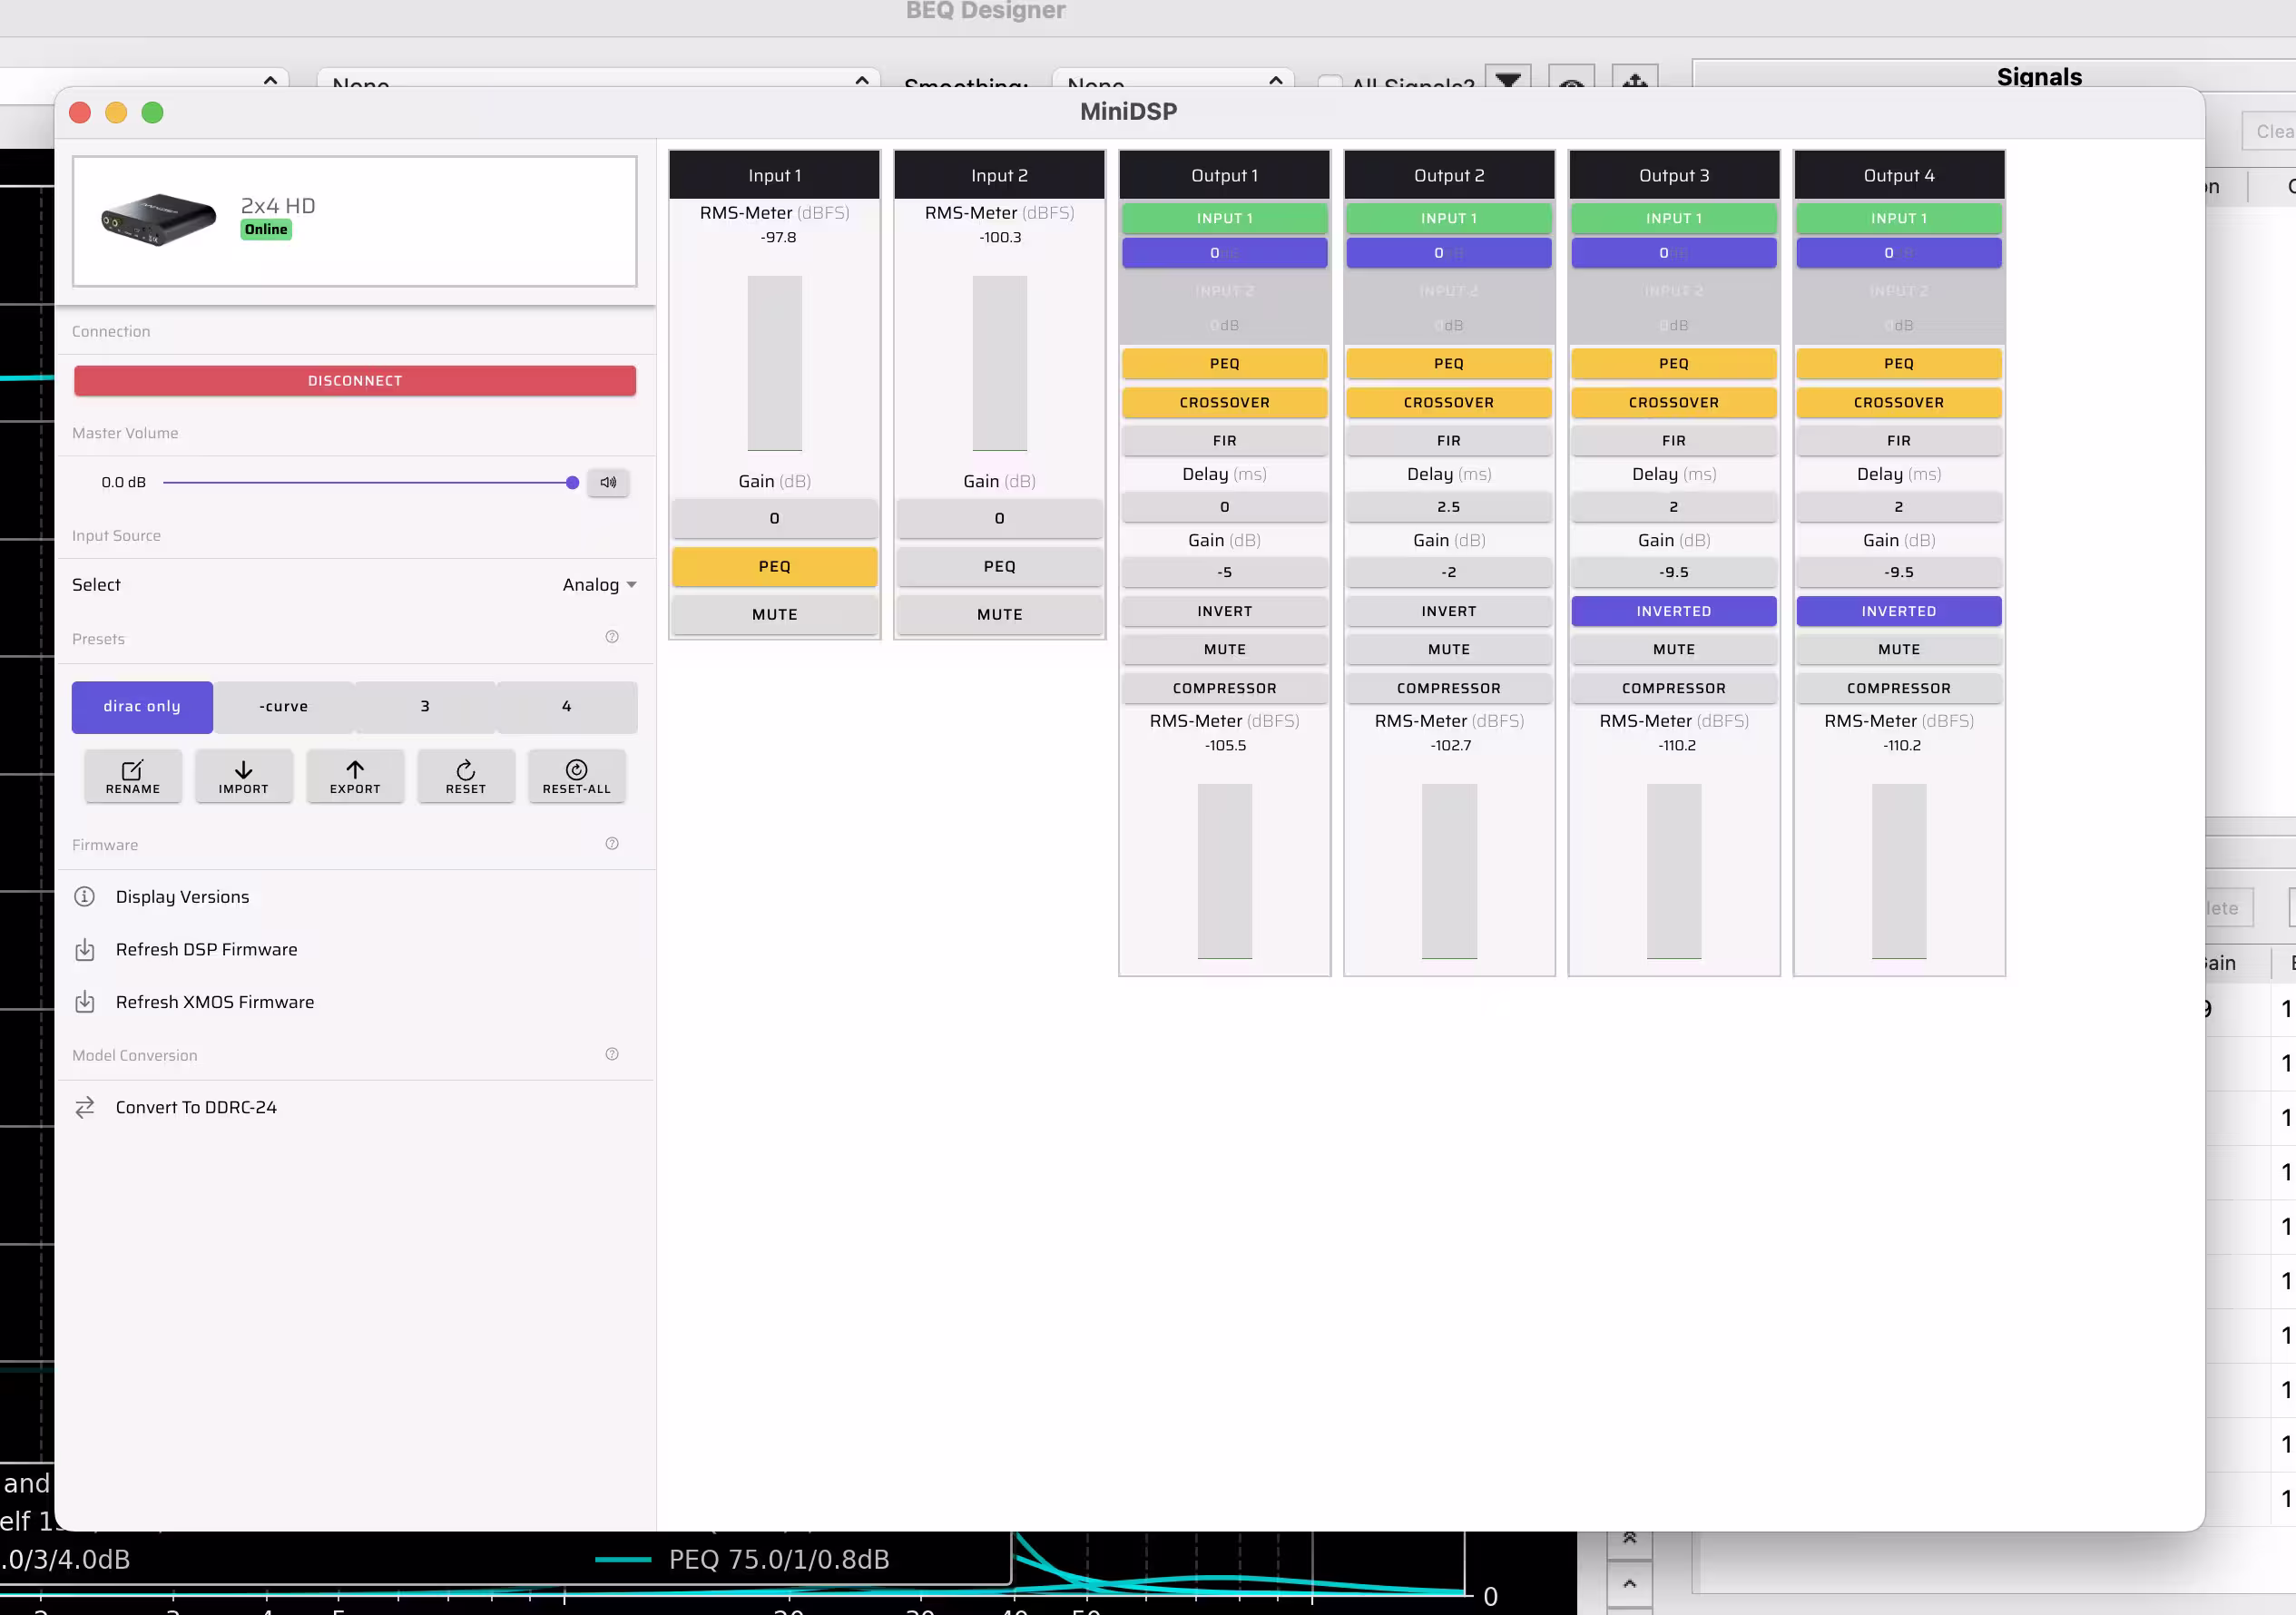Screen dimensions: 2296x1615
Task: Click Output 3 routing gain value 0 dB
Action: 1674,253
